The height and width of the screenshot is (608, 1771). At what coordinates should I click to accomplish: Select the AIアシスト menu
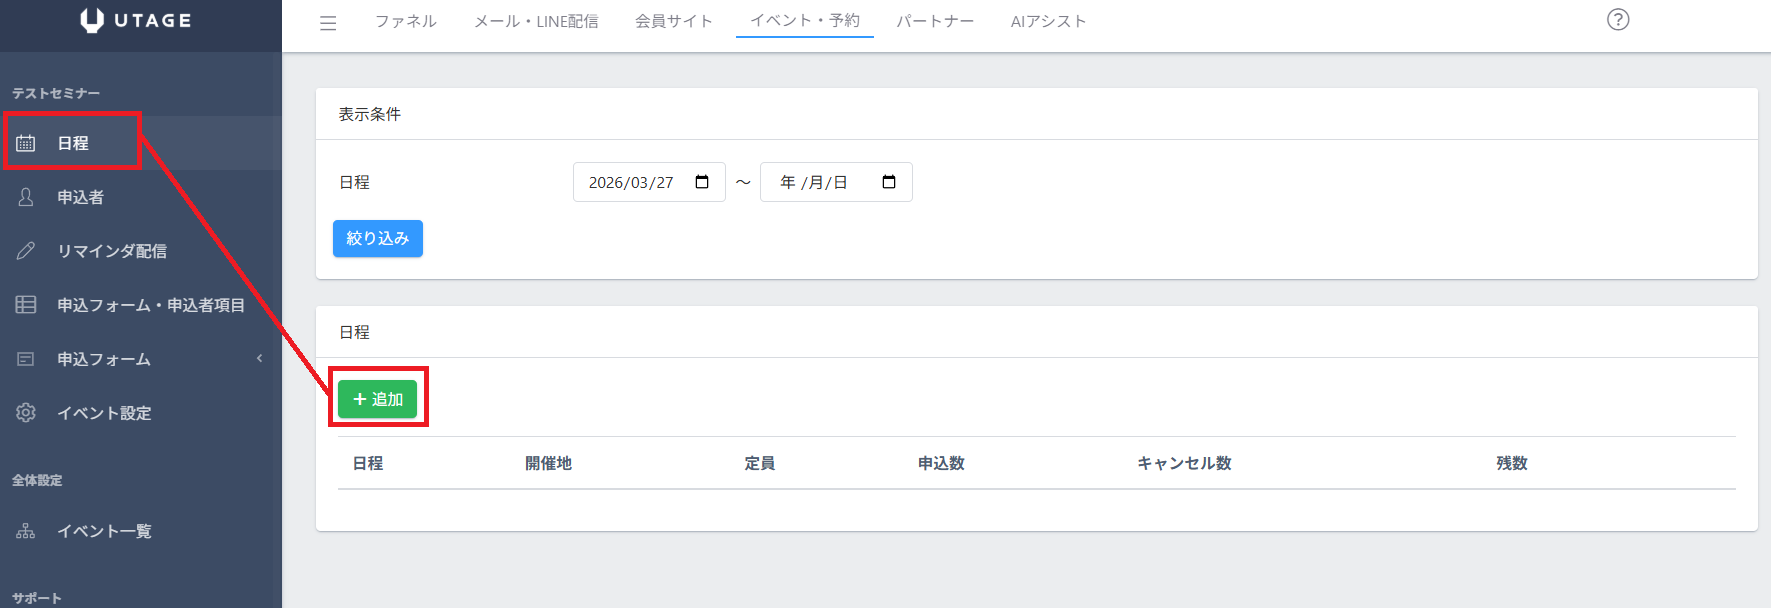pos(1048,21)
